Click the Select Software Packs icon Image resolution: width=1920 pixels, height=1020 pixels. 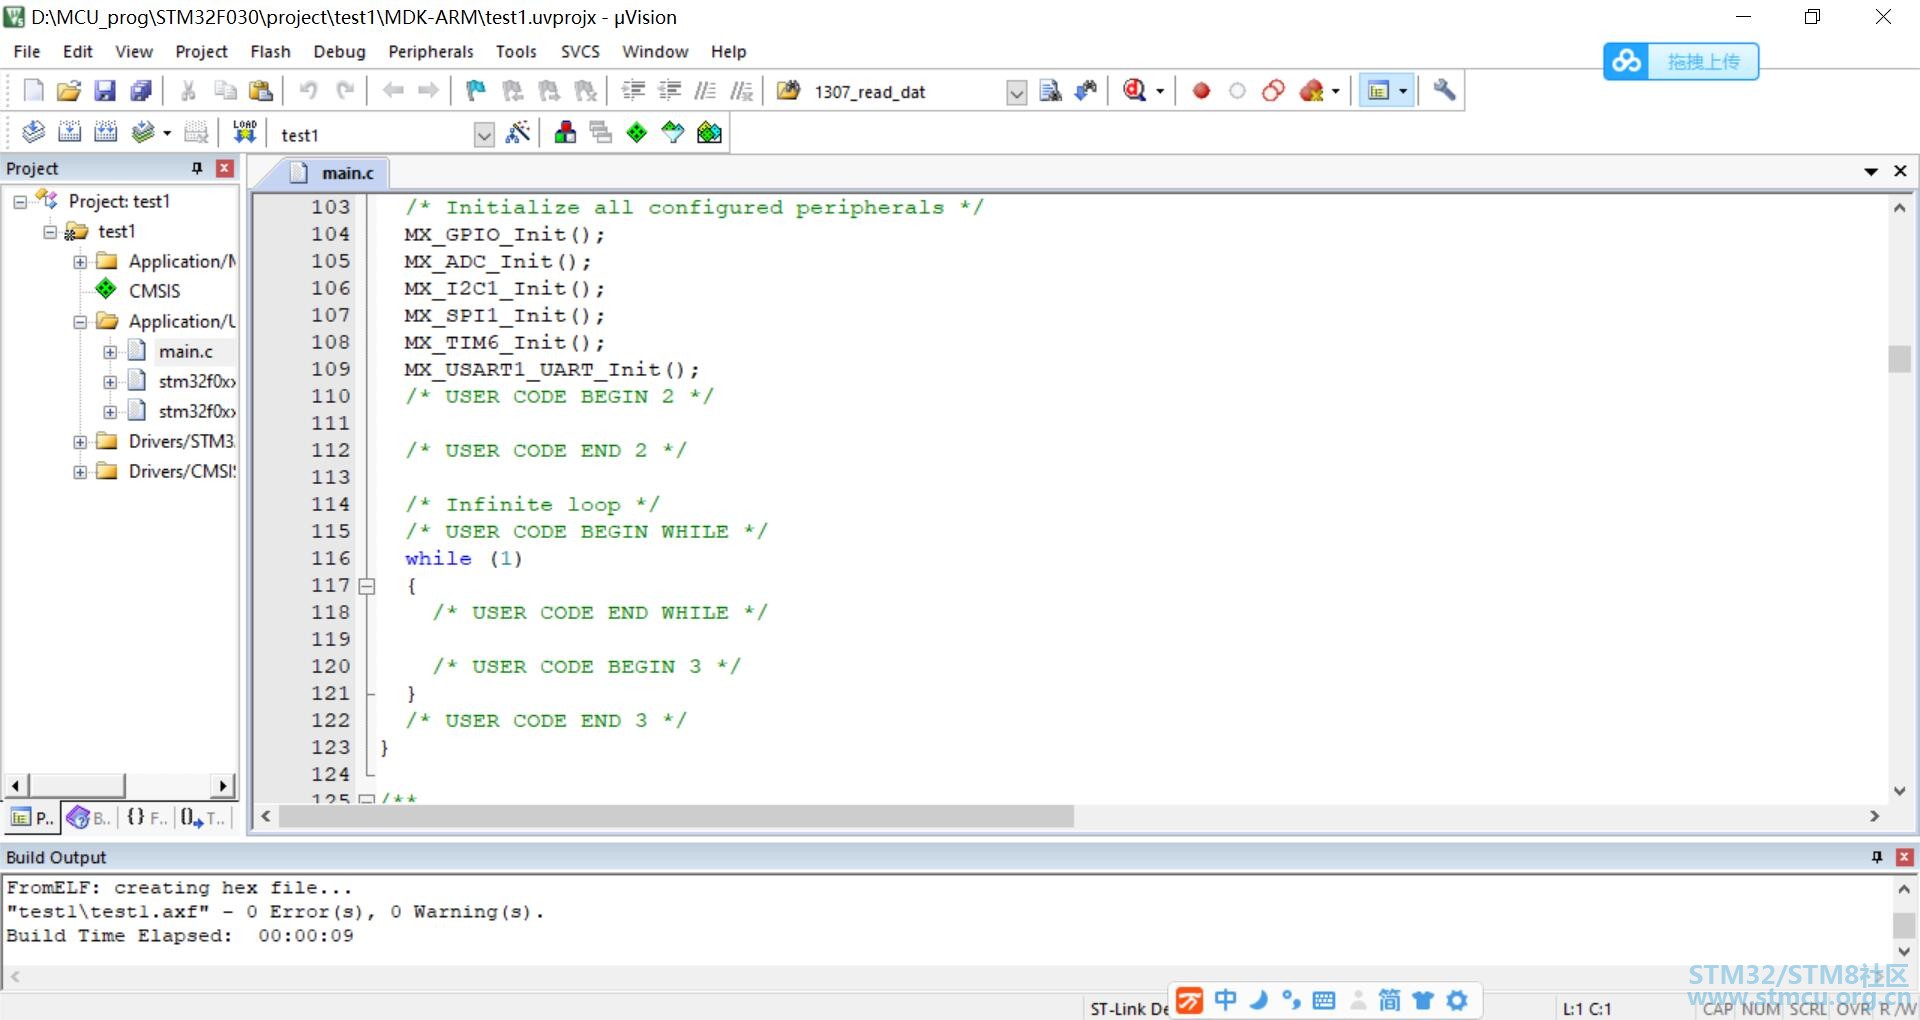coord(673,133)
